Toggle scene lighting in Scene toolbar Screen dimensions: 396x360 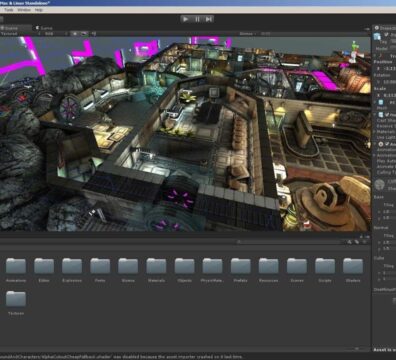click(x=75, y=34)
